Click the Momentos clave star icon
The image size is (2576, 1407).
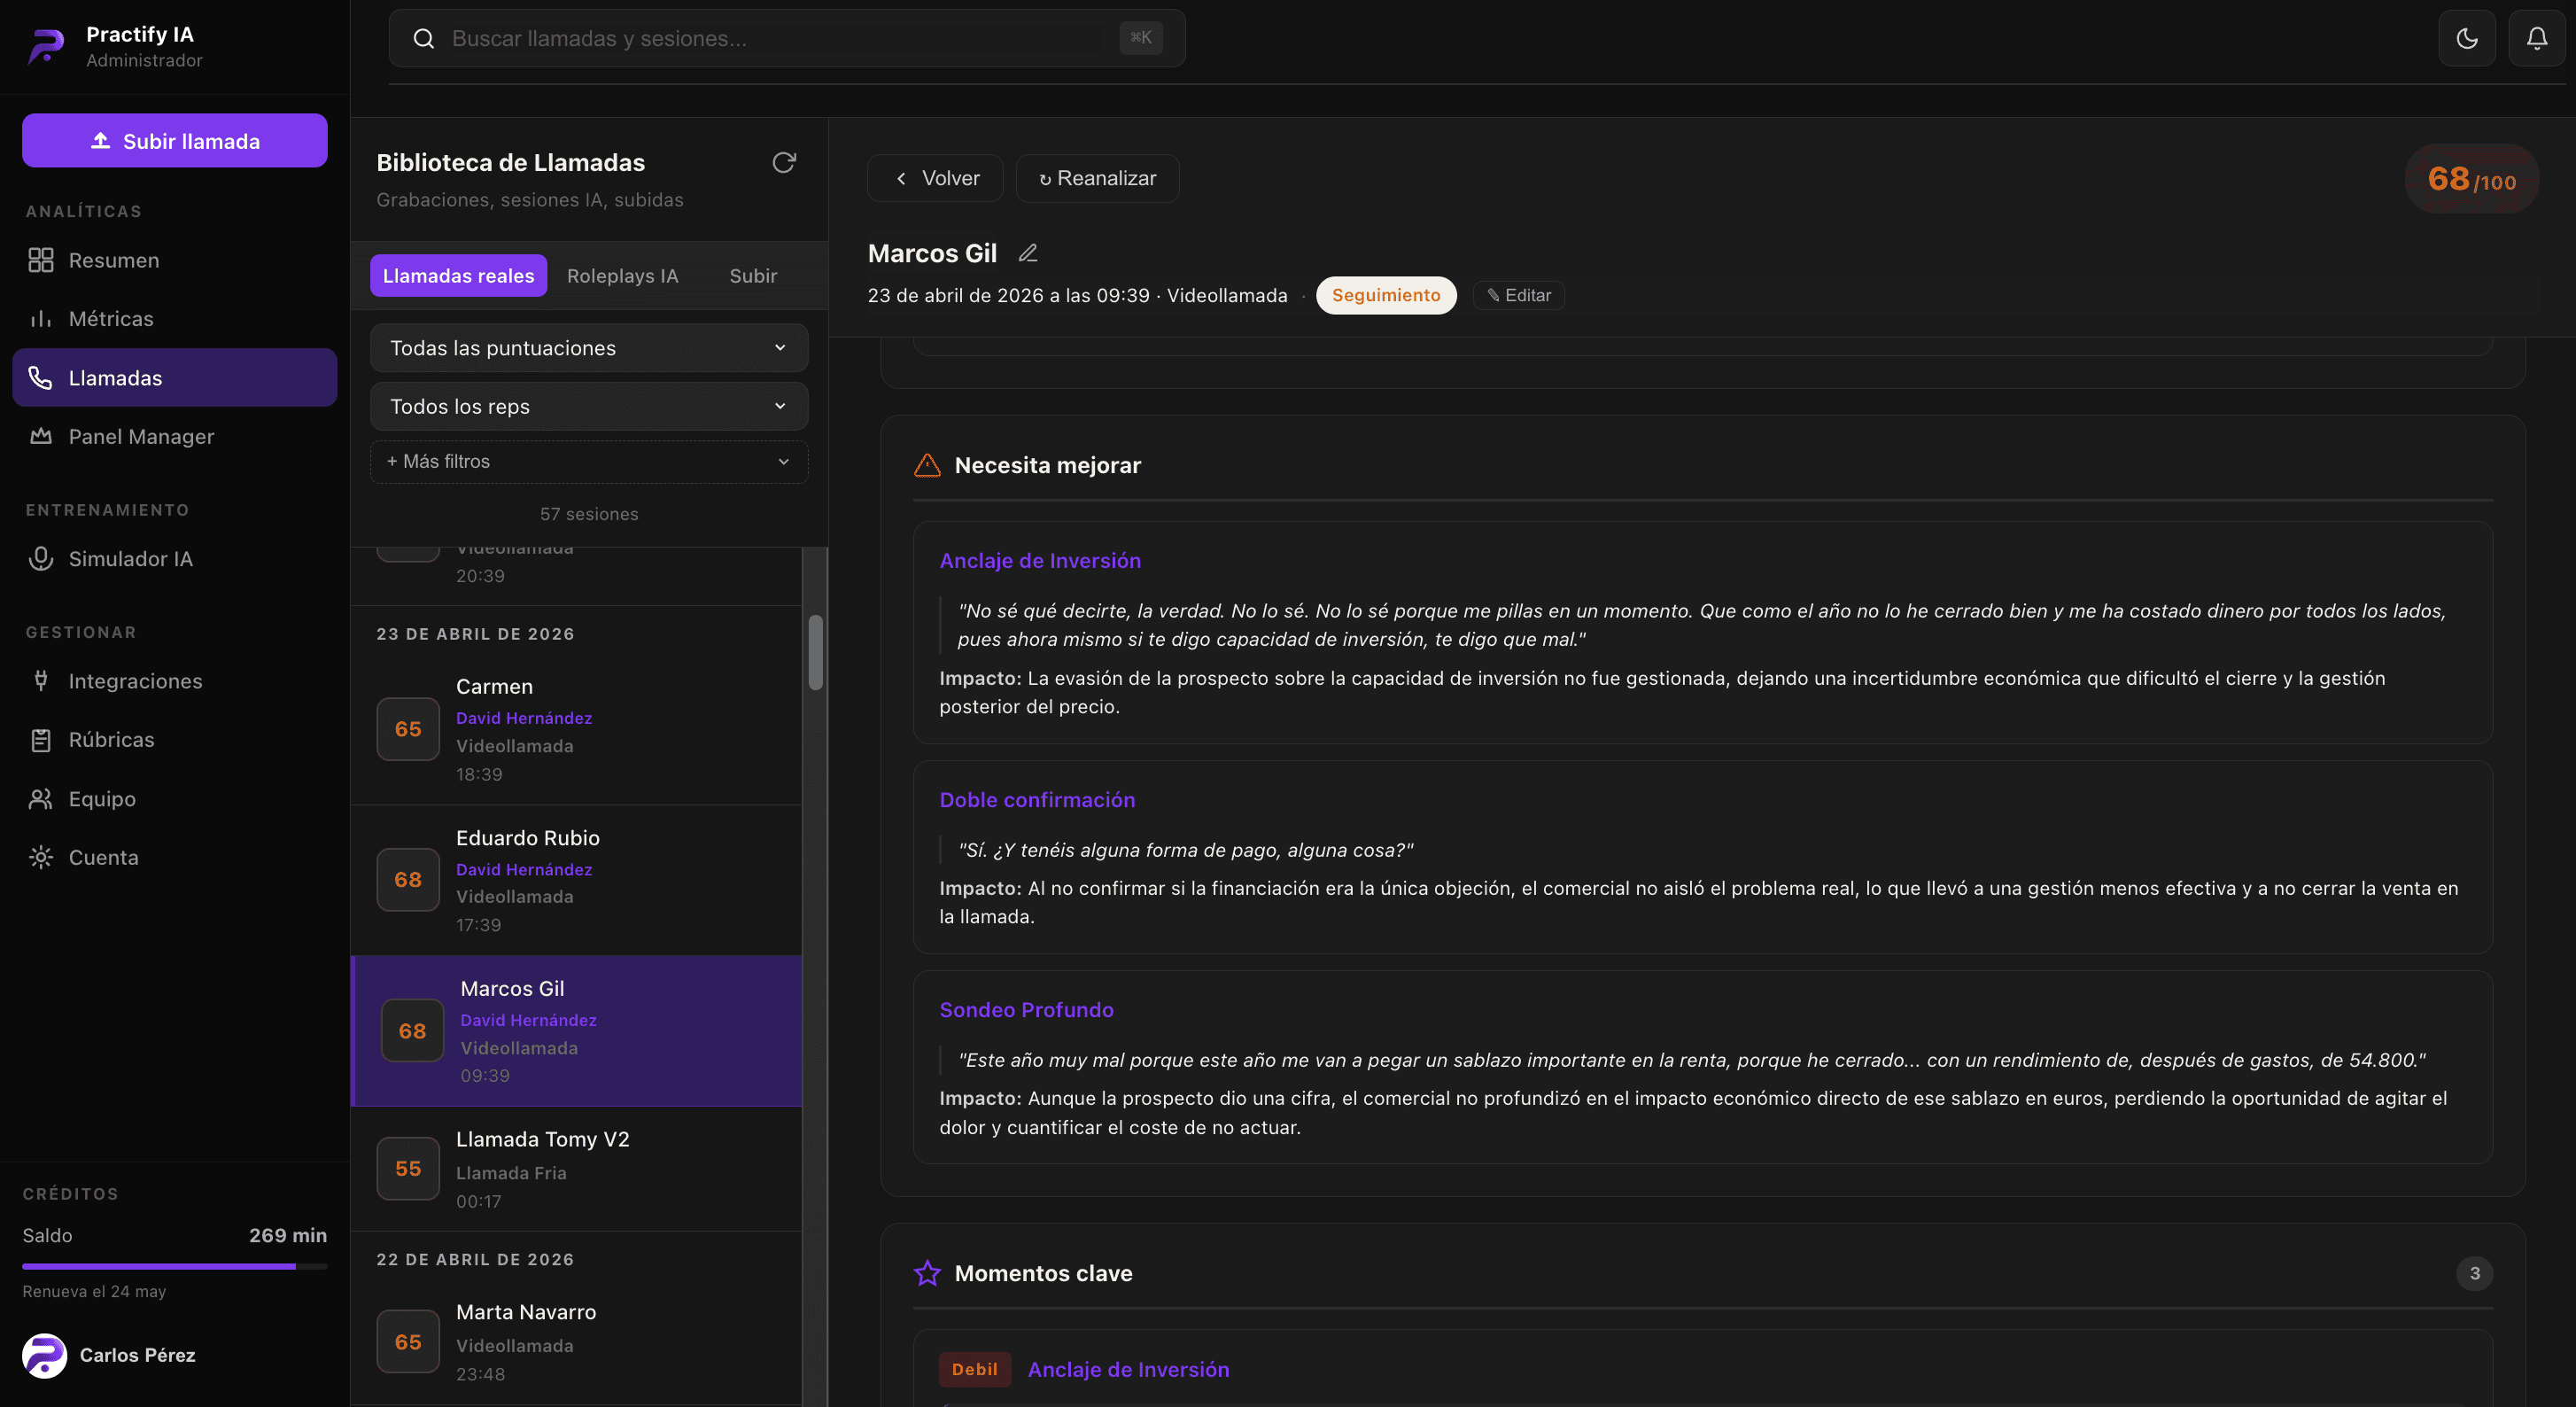tap(928, 1273)
